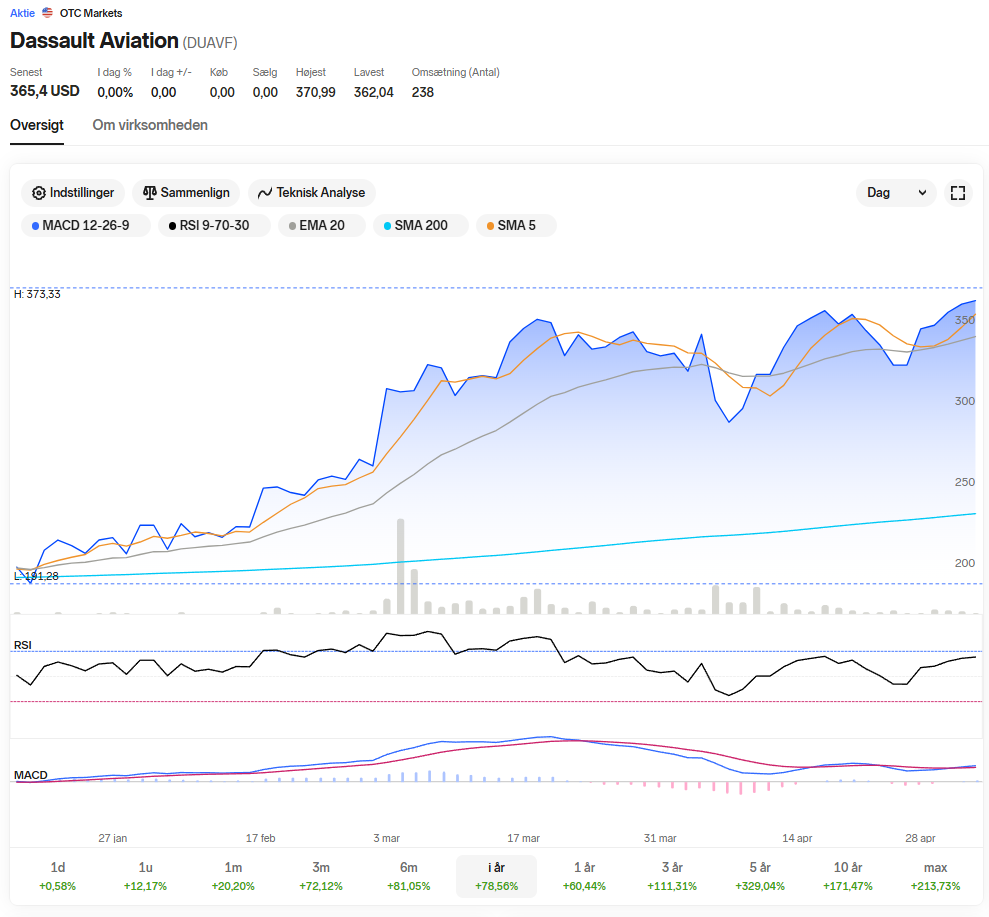Viewport: 989px width, 917px height.
Task: Open fullscreen chart view icon
Action: [x=957, y=193]
